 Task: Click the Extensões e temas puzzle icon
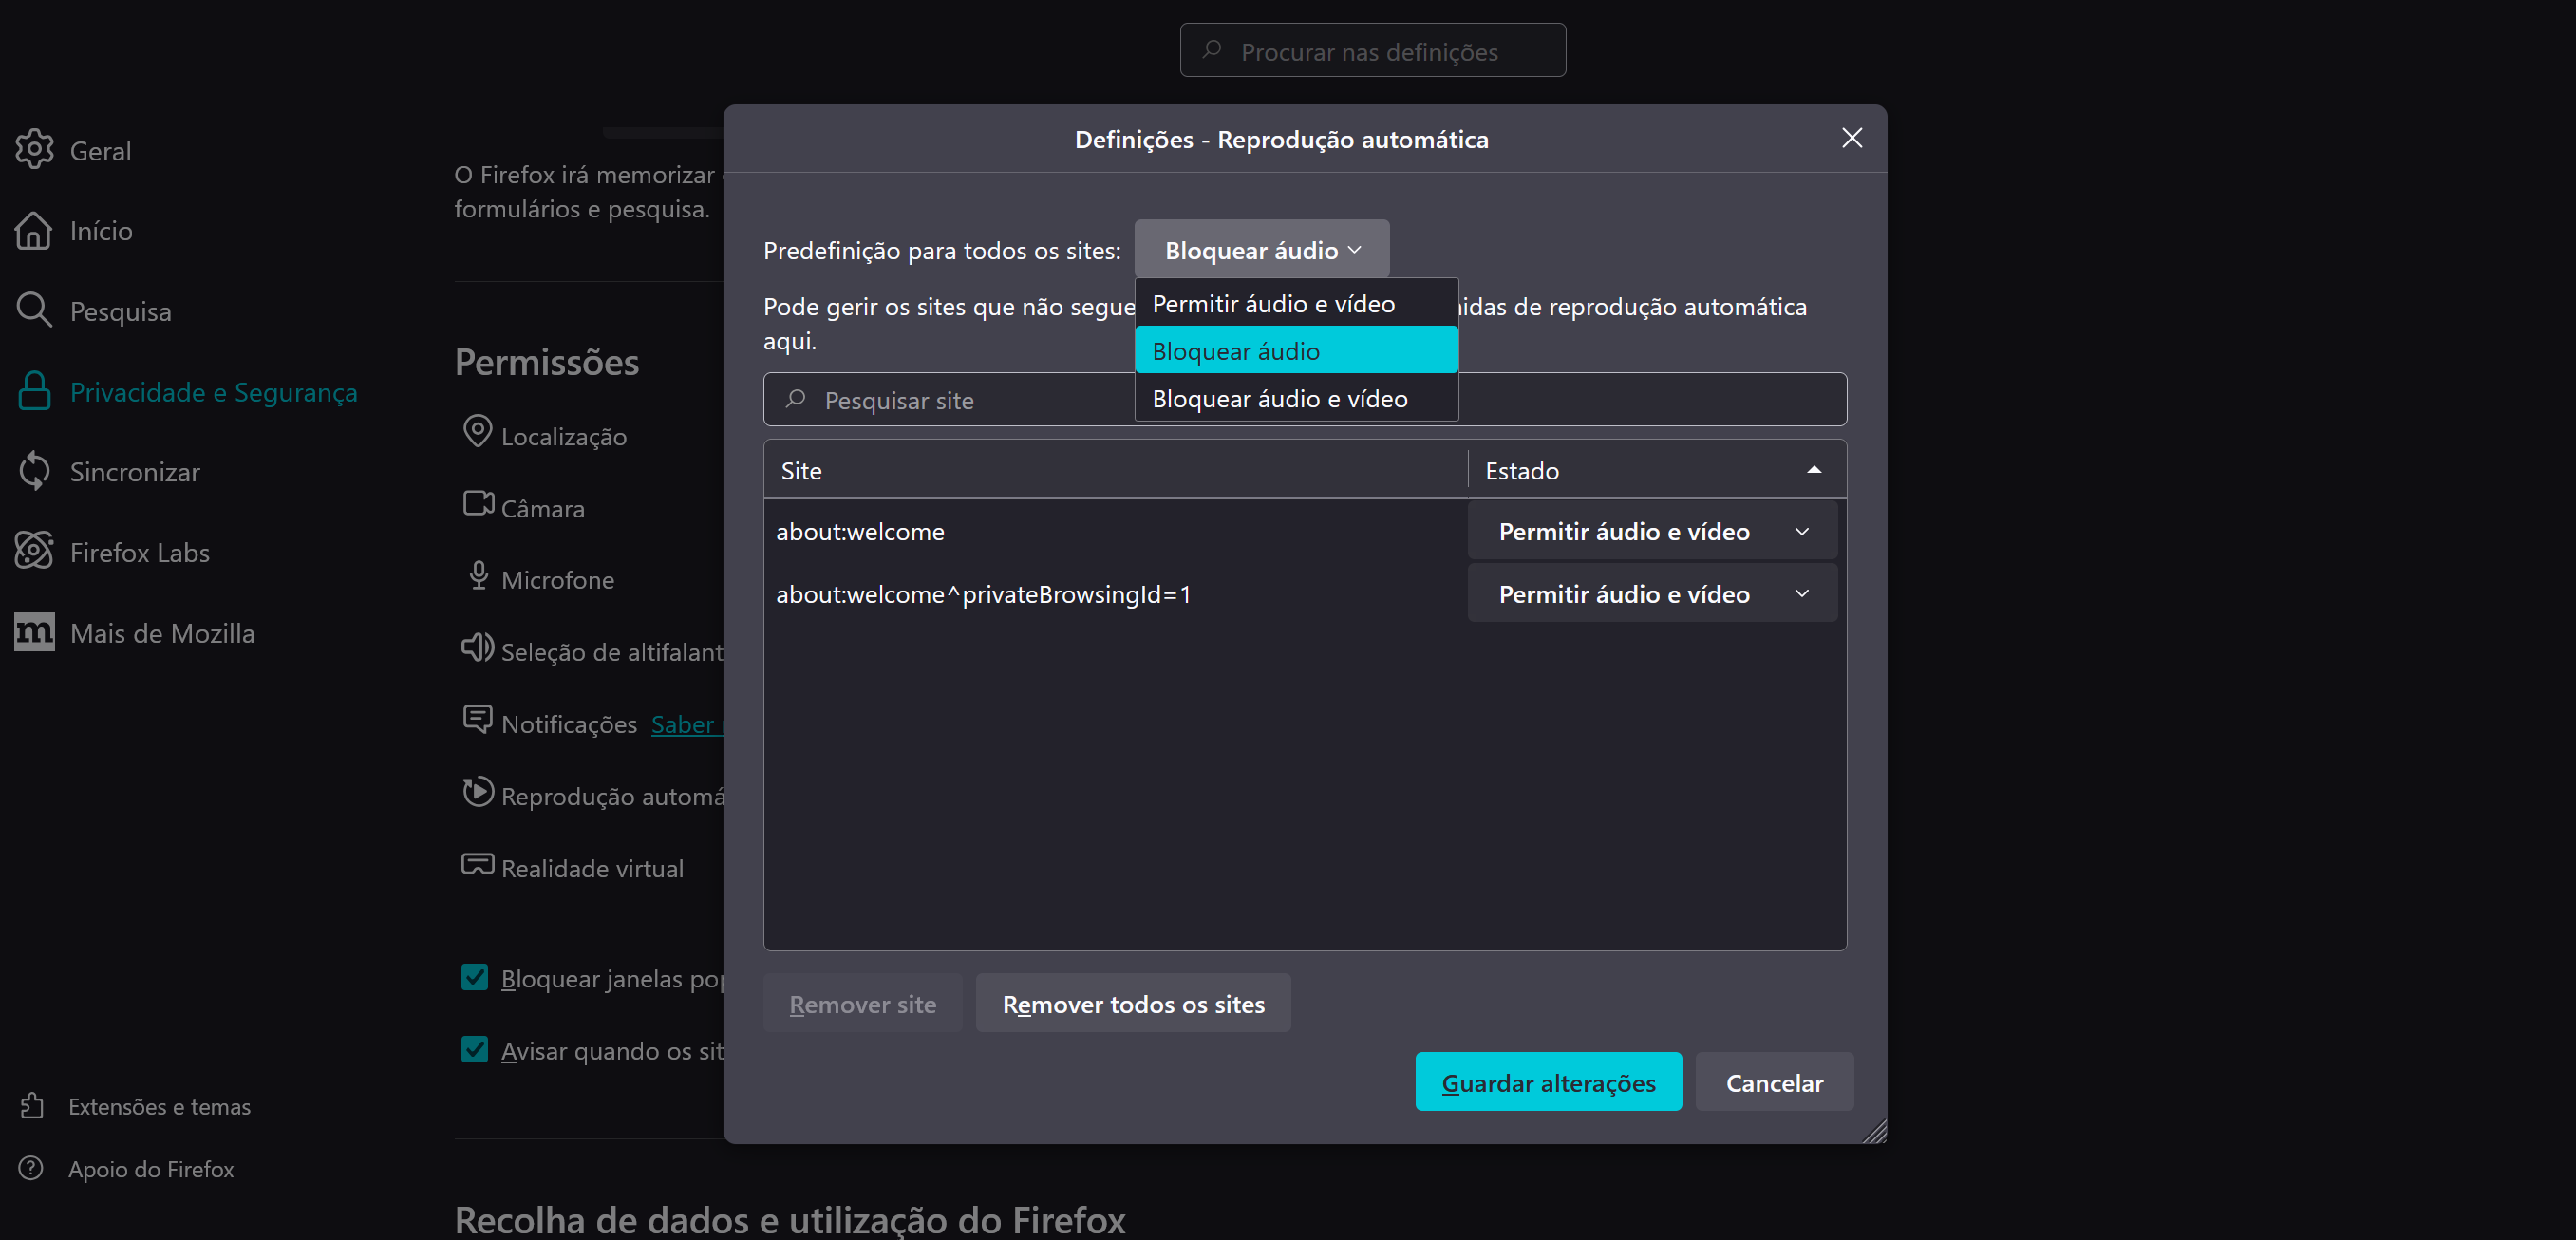pos(32,1106)
